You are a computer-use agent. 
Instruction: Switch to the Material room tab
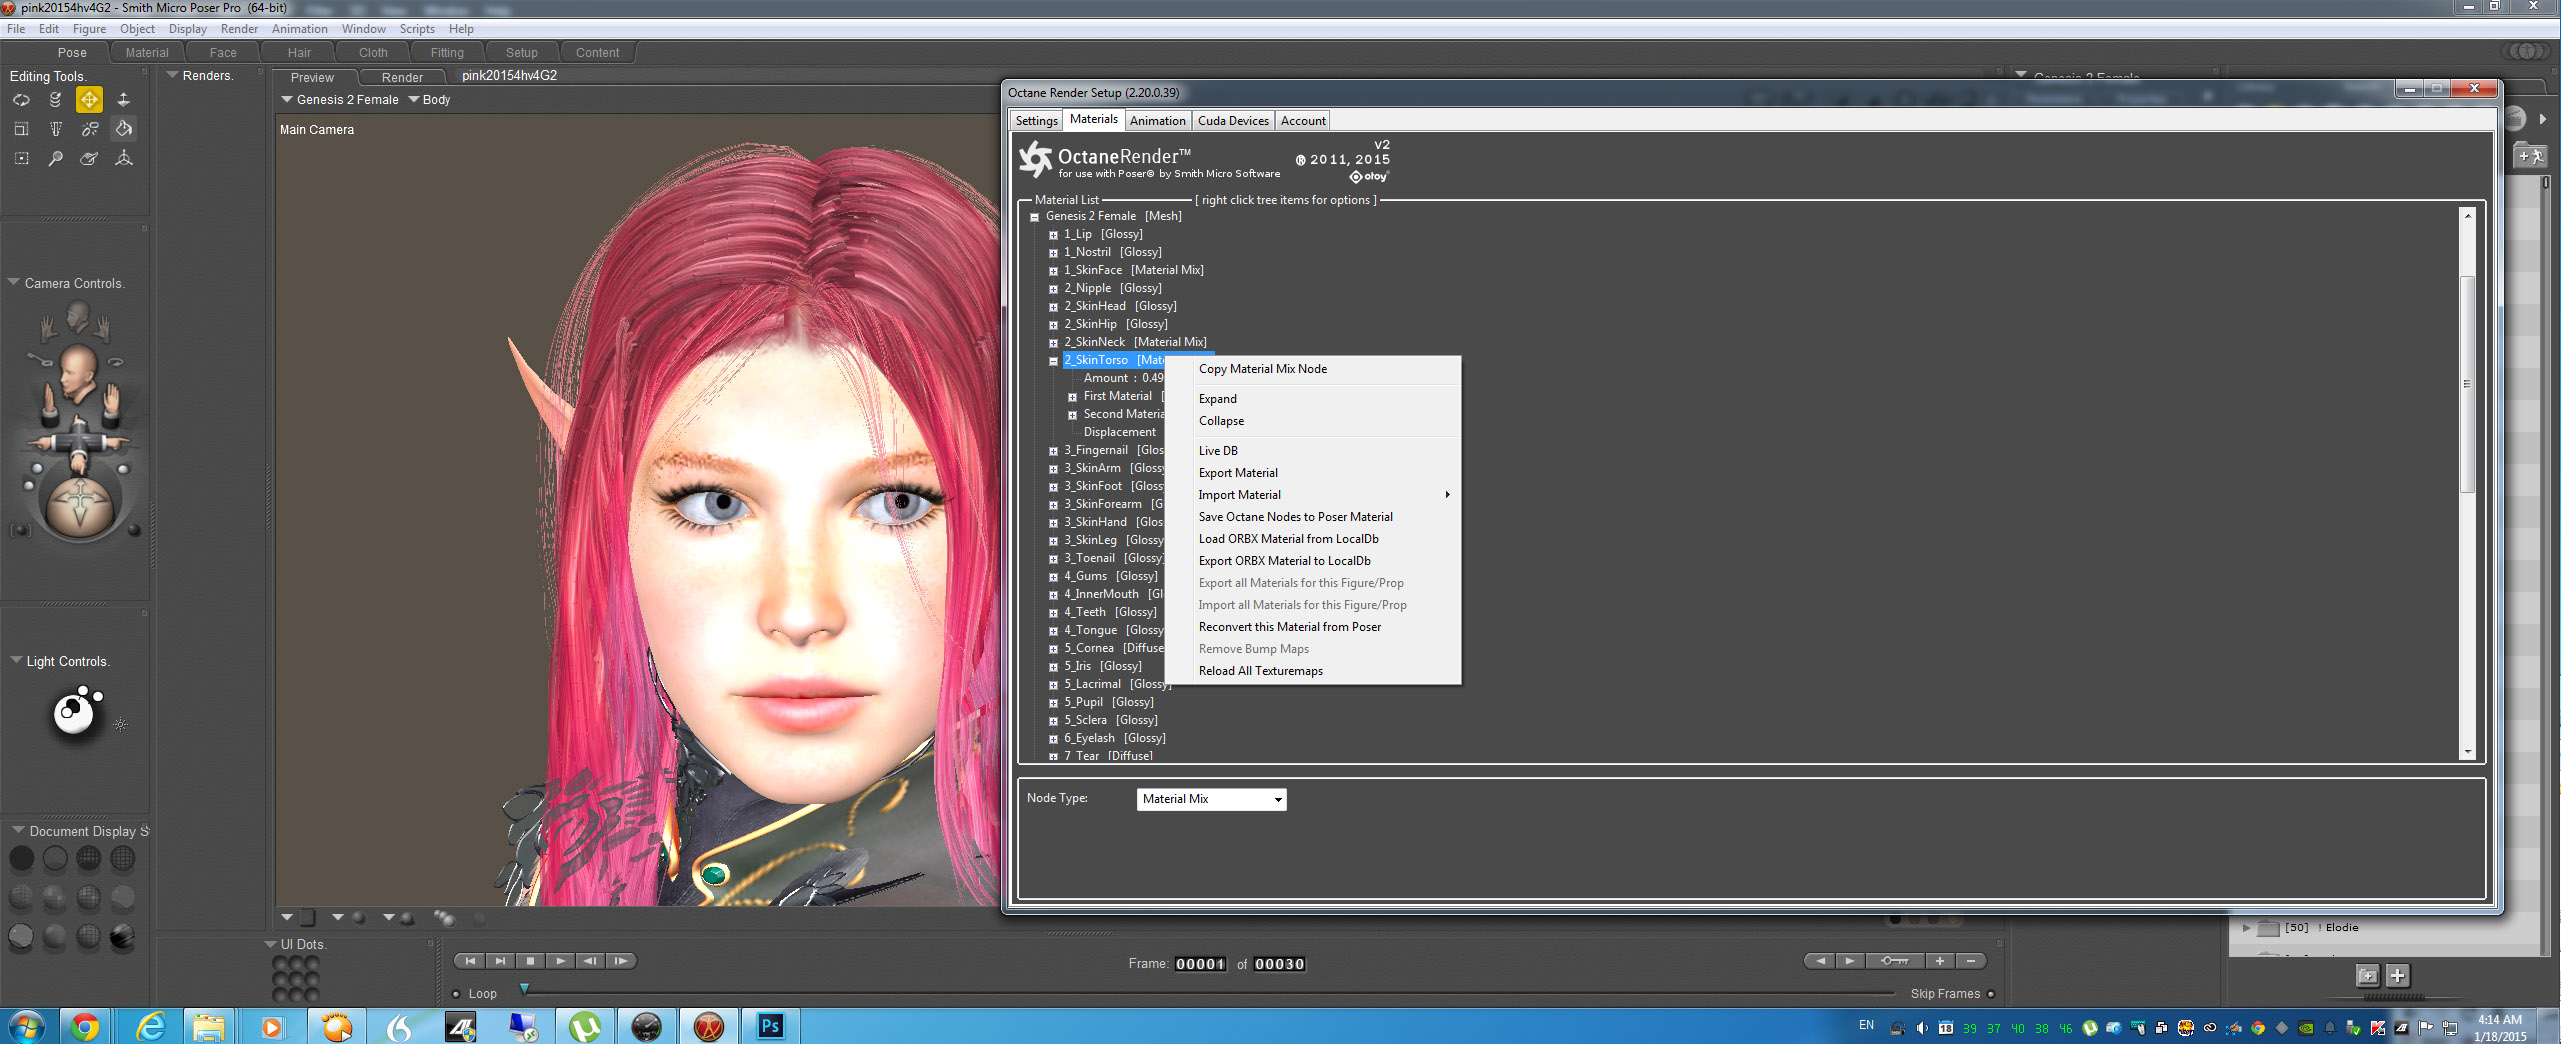pyautogui.click(x=147, y=53)
